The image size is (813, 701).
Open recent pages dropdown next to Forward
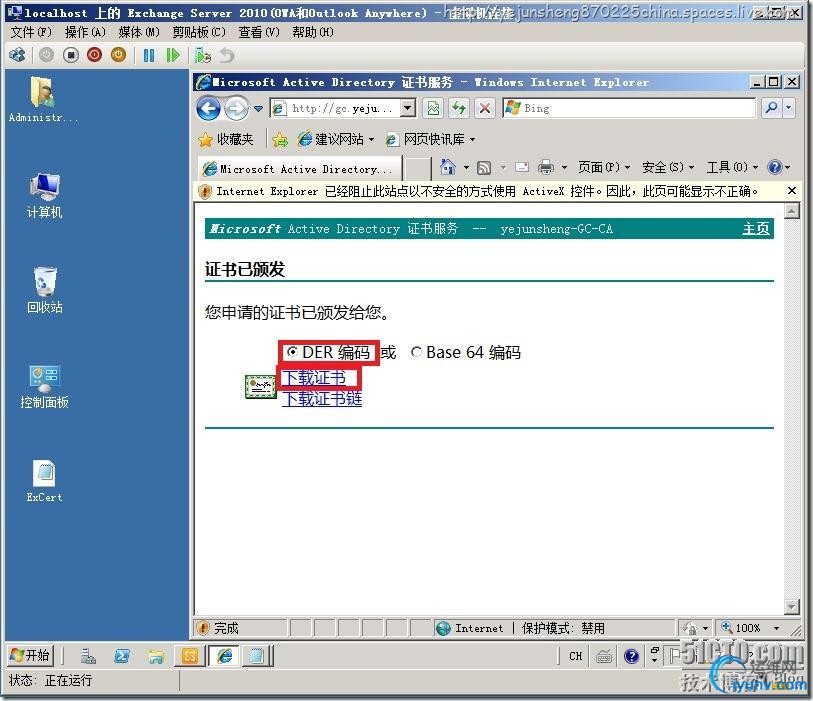[x=258, y=109]
